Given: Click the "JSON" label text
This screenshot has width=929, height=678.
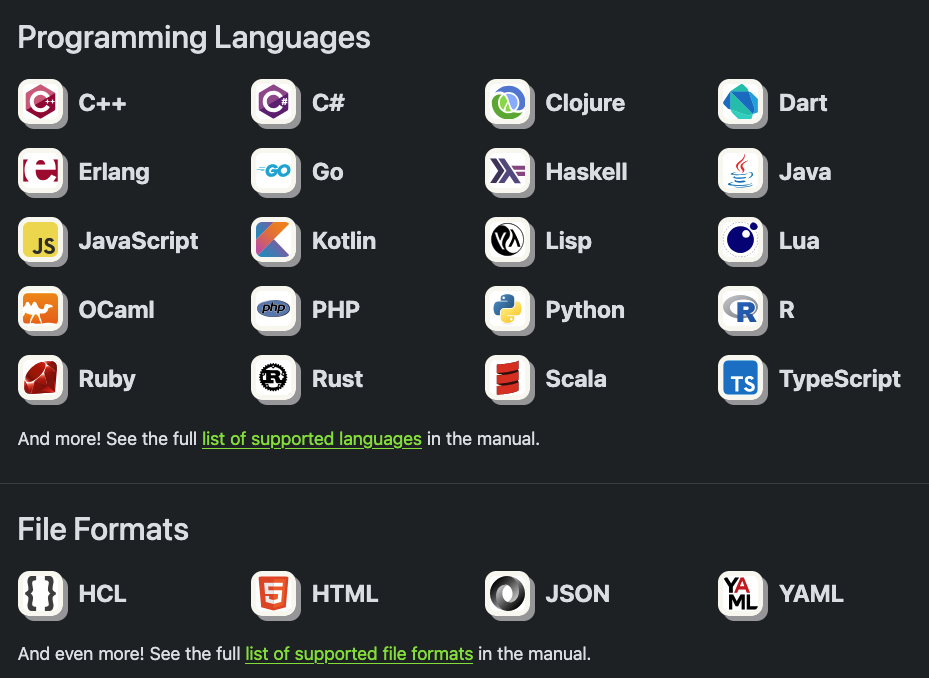Looking at the screenshot, I should [x=577, y=594].
